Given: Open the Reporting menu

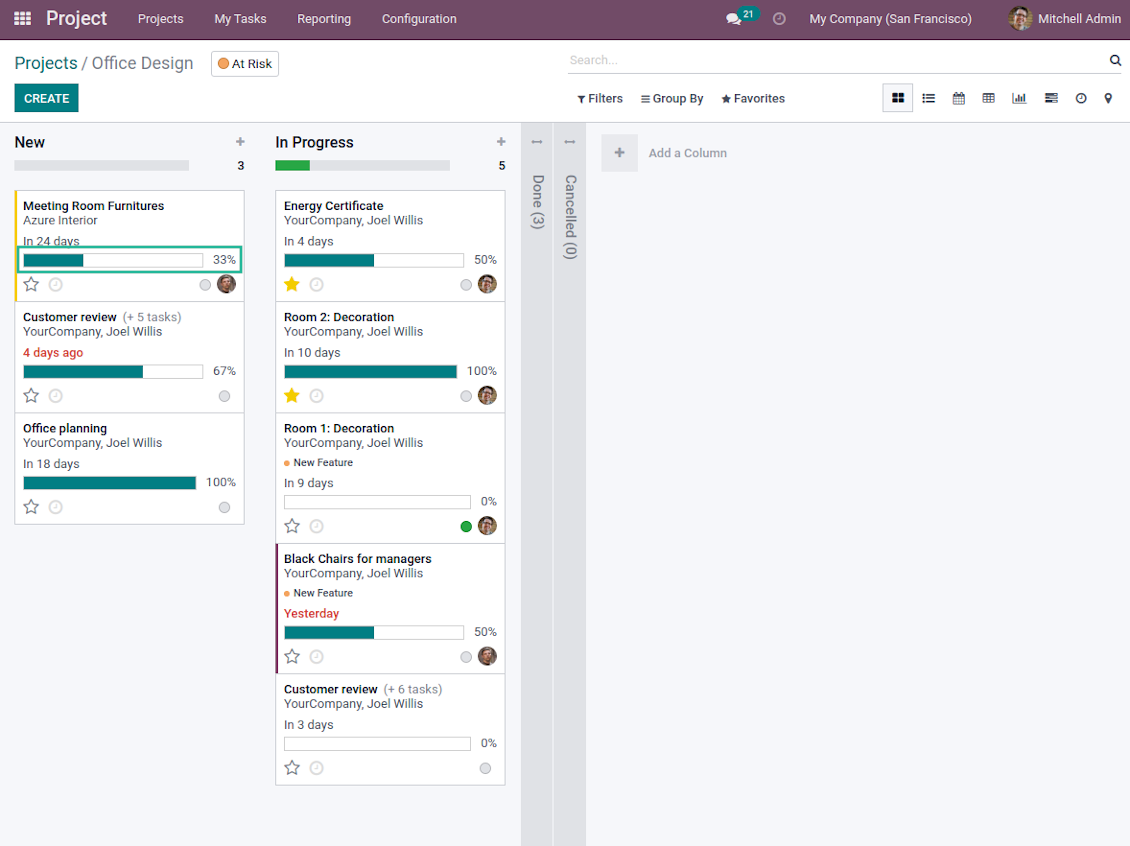Looking at the screenshot, I should point(324,19).
